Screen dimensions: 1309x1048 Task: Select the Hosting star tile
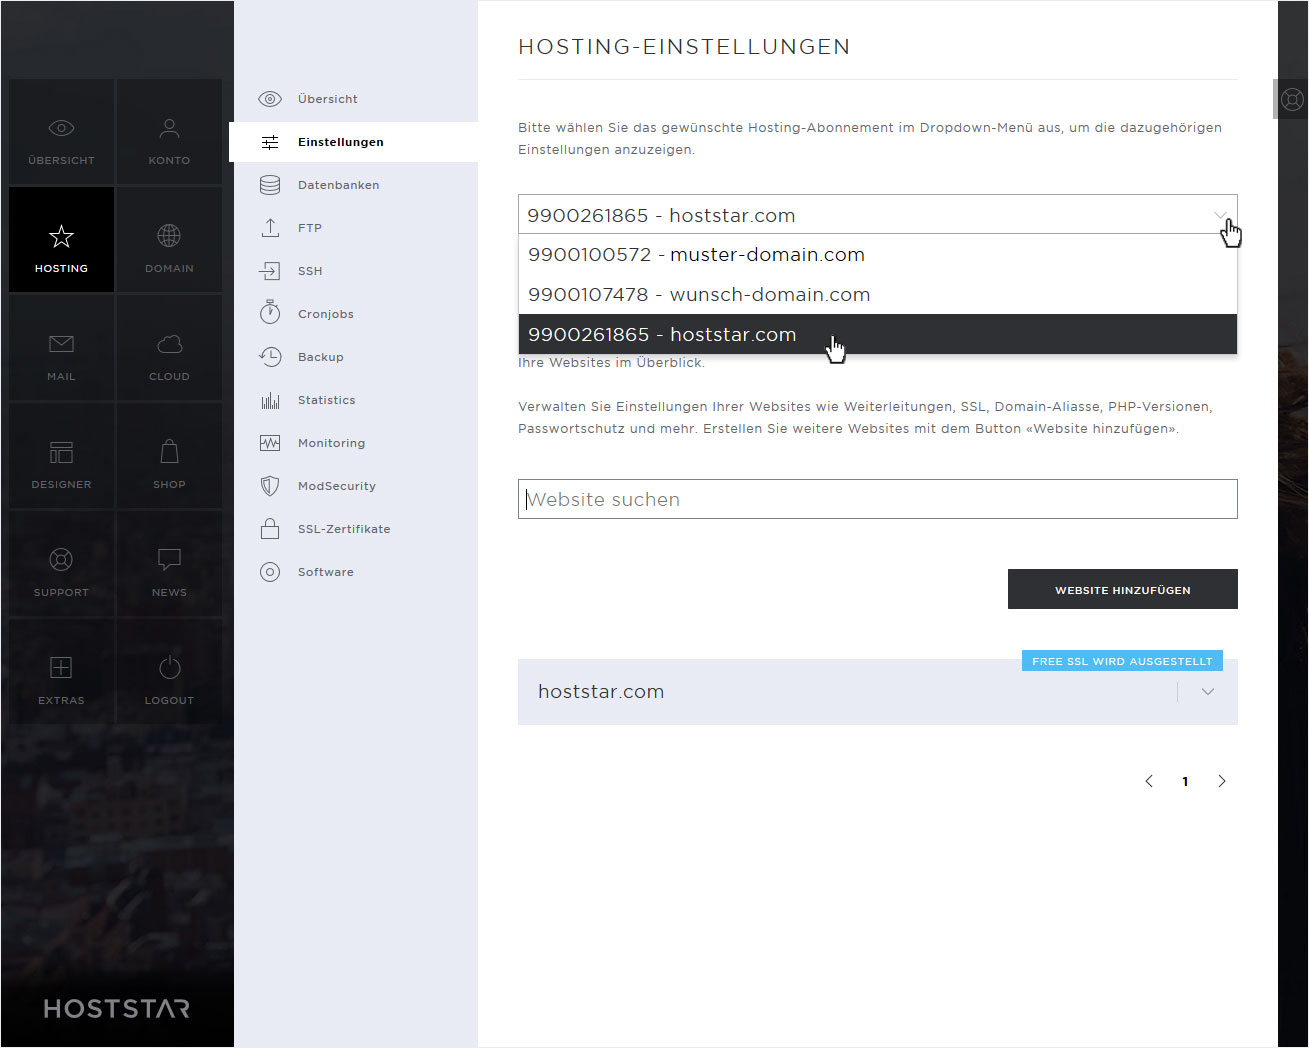(x=61, y=240)
